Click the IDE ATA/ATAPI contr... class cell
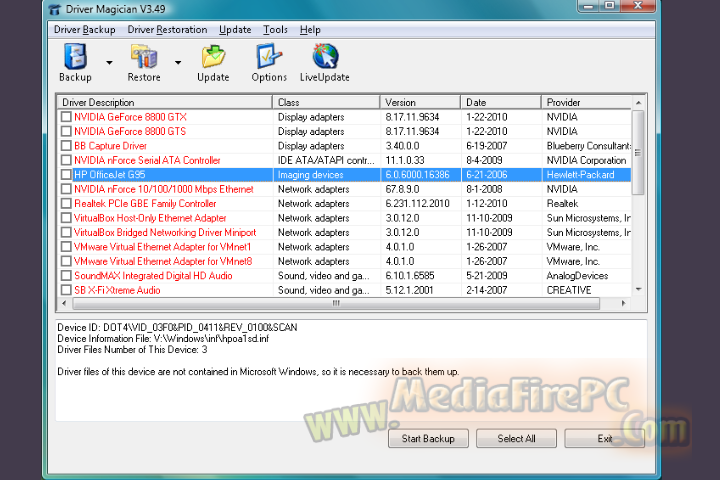Image resolution: width=720 pixels, height=480 pixels. click(326, 160)
